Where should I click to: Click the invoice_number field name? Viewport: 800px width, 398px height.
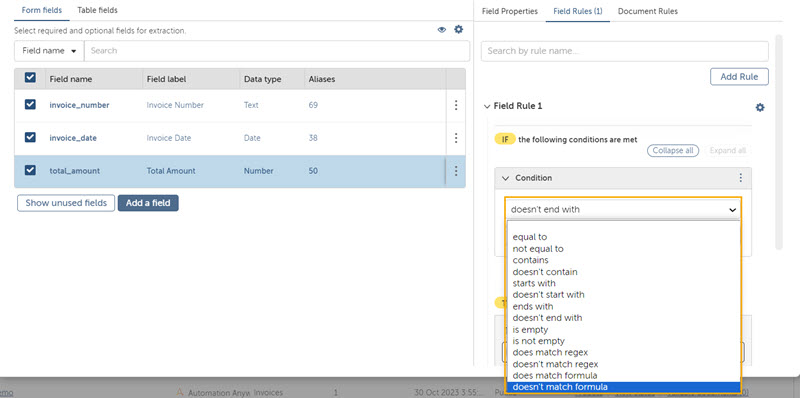[x=79, y=105]
